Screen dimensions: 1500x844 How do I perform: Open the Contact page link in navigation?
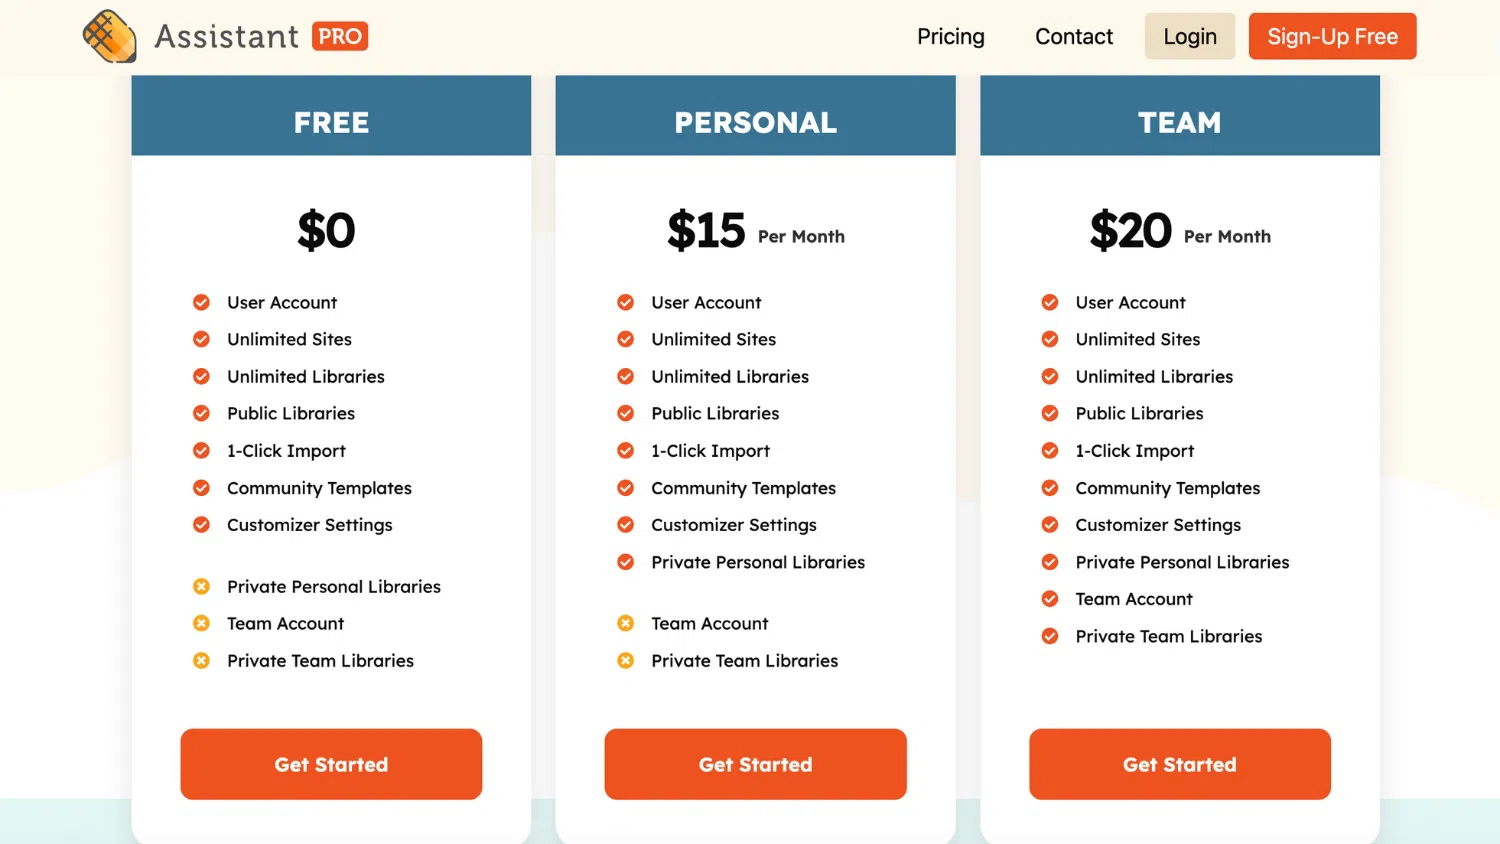tap(1074, 37)
